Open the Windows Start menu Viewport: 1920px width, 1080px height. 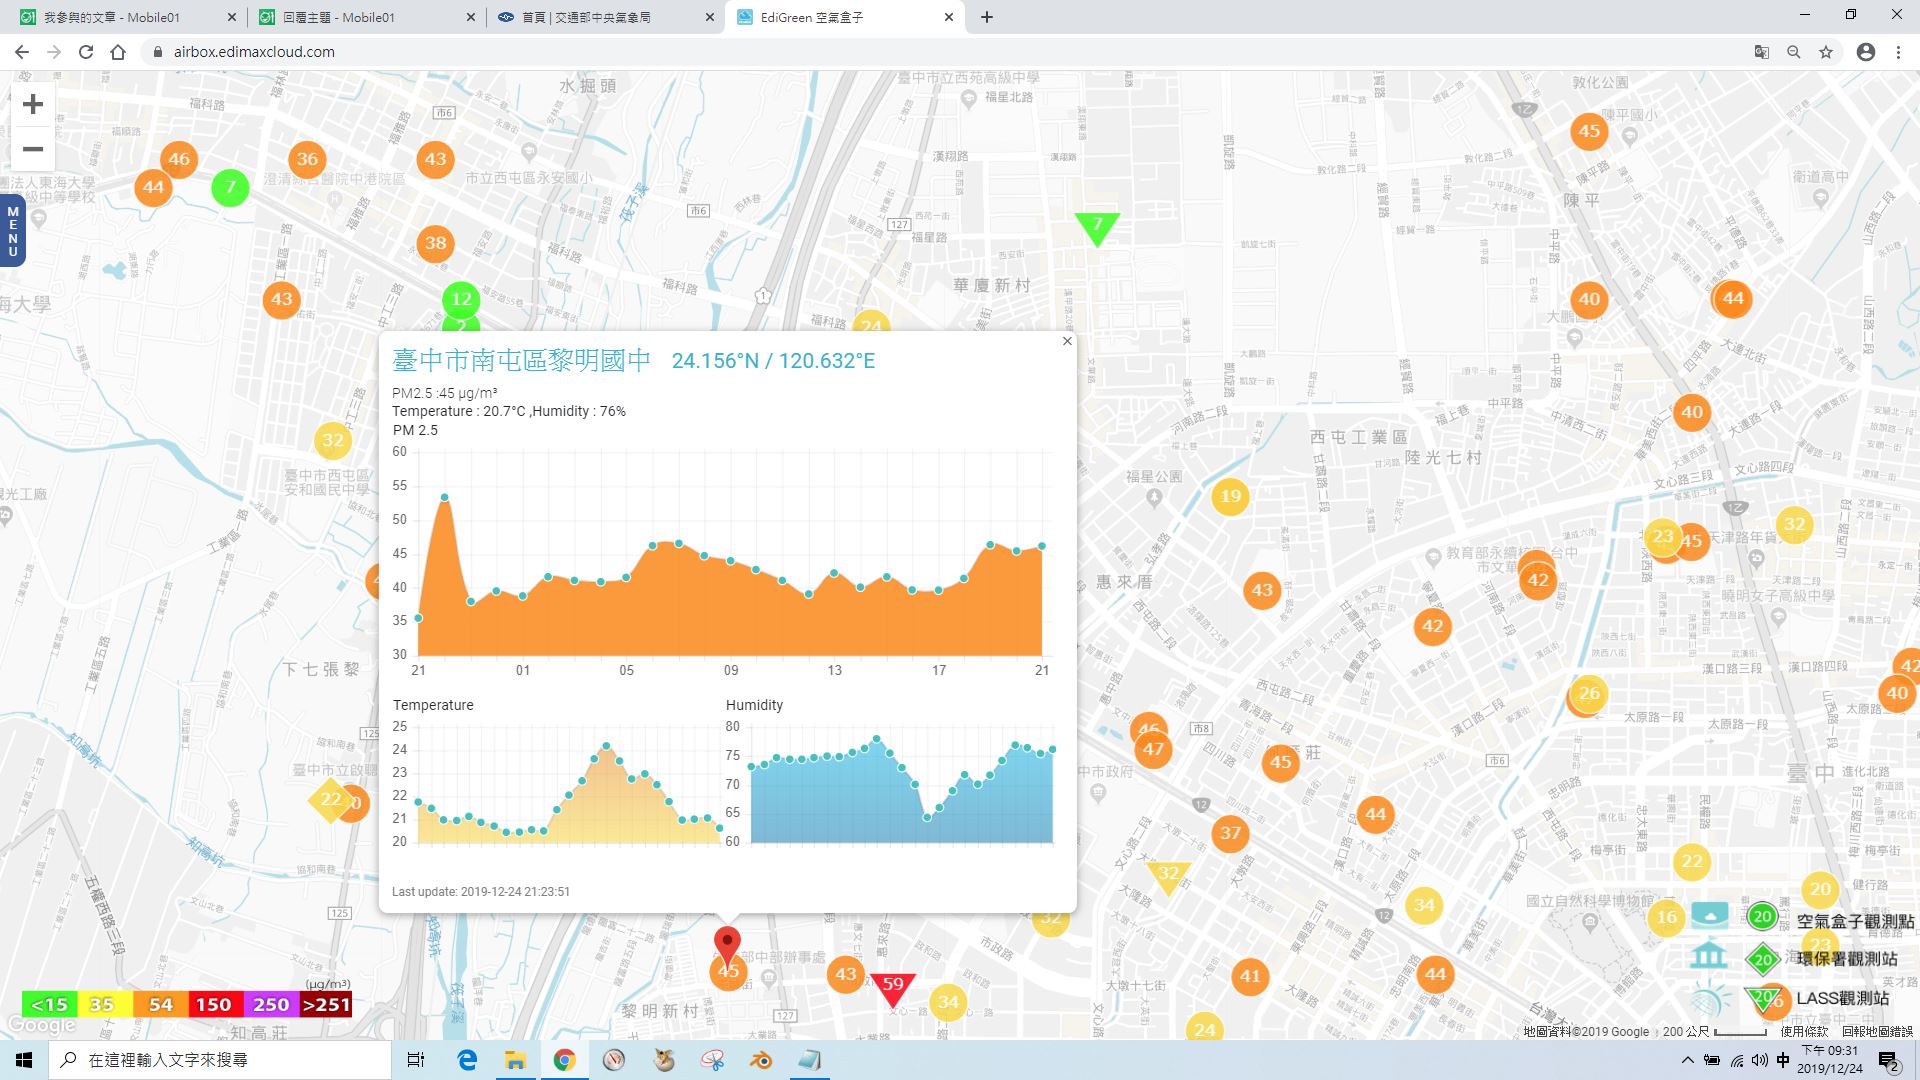pyautogui.click(x=24, y=1060)
